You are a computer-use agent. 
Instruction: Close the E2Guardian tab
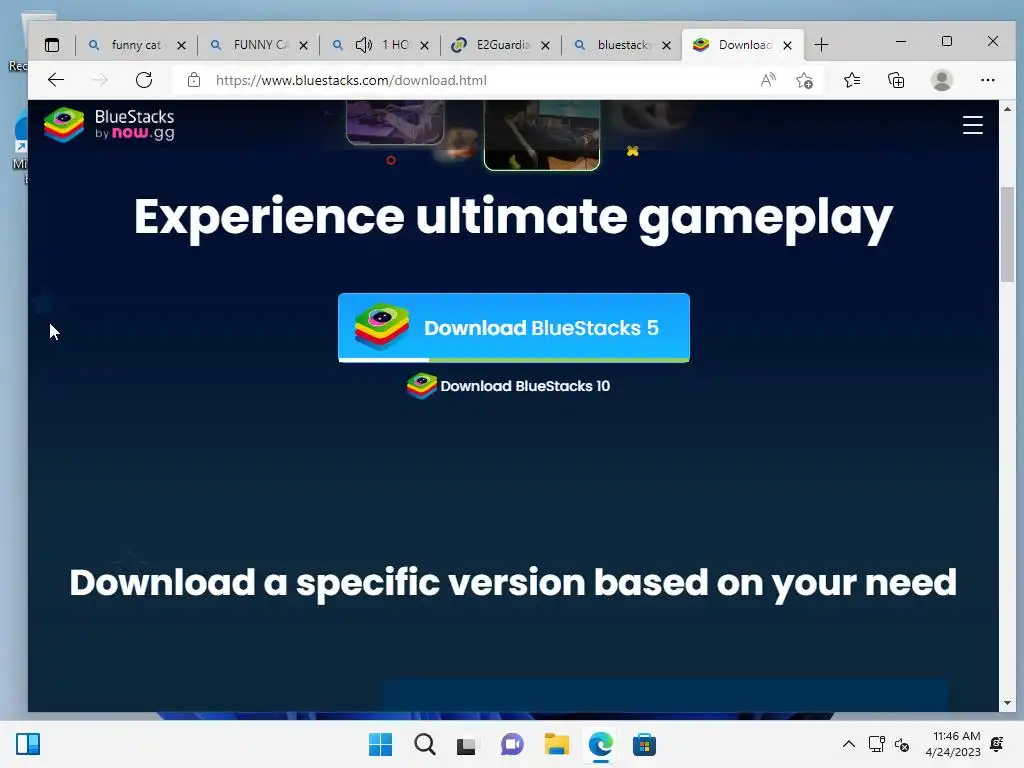point(545,46)
